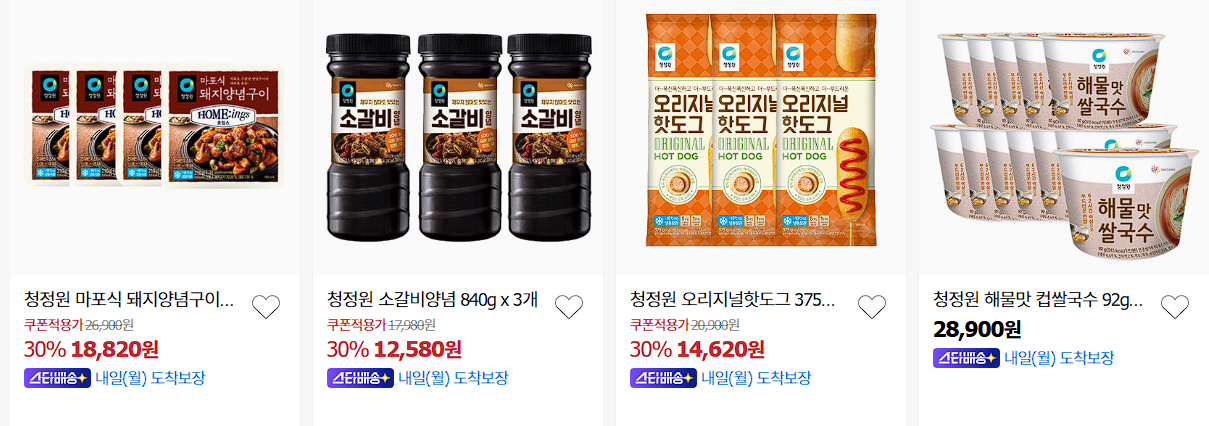Toggle wishlist heart for 소갈비양념 840g x 3개
Screen dimensions: 1209x426
click(569, 307)
